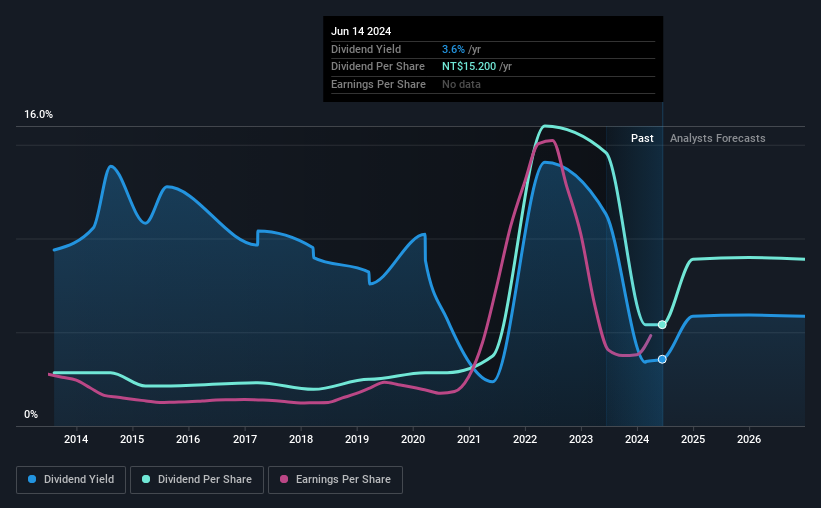This screenshot has height=508, width=821.
Task: Click the 2022 axis label
Action: pos(525,439)
